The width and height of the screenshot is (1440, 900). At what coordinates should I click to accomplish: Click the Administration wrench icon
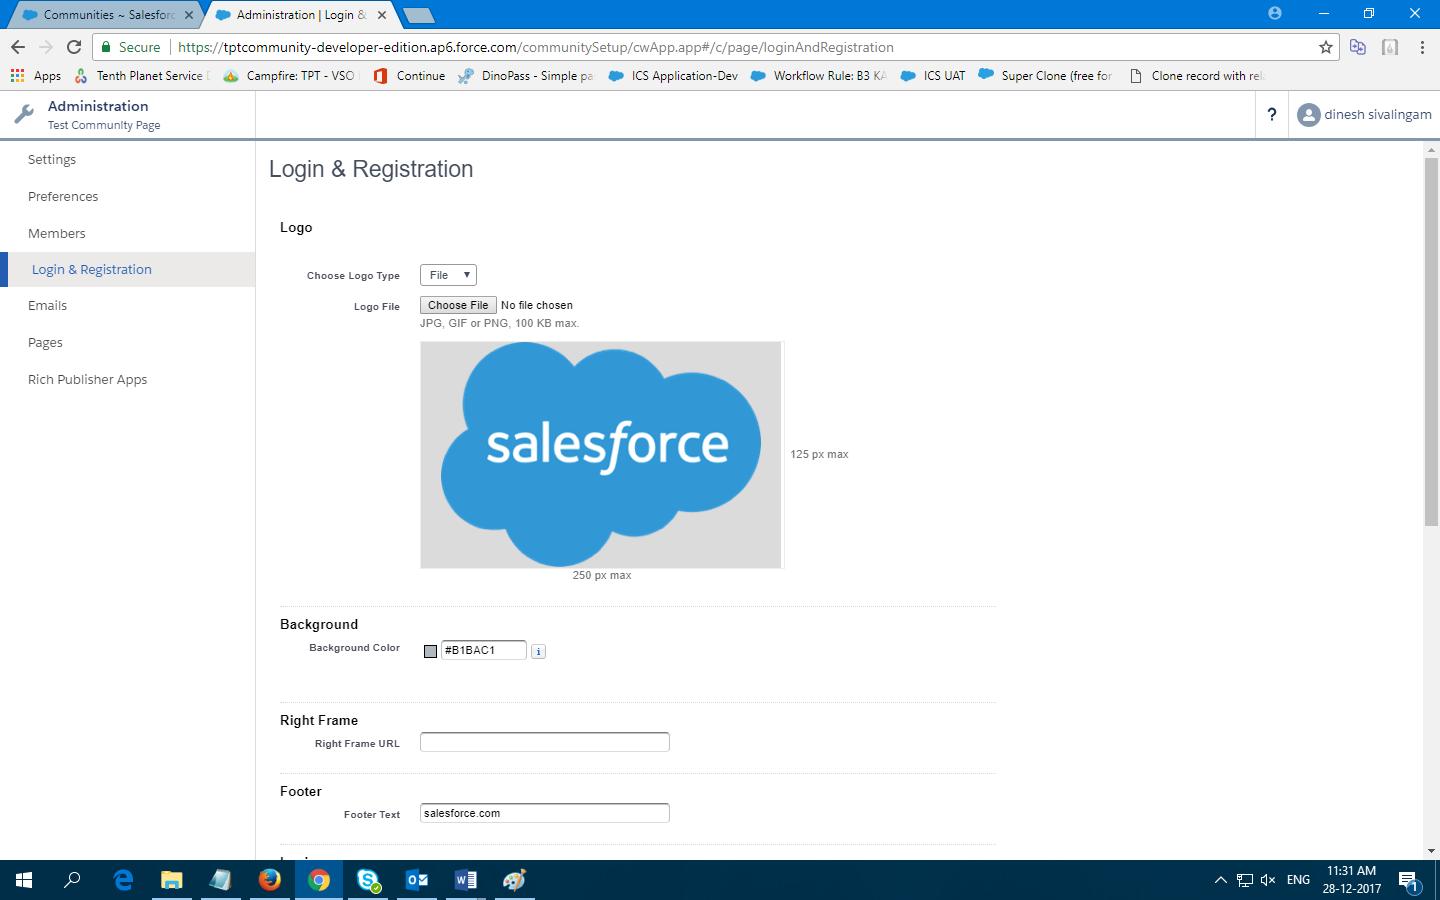click(x=24, y=114)
